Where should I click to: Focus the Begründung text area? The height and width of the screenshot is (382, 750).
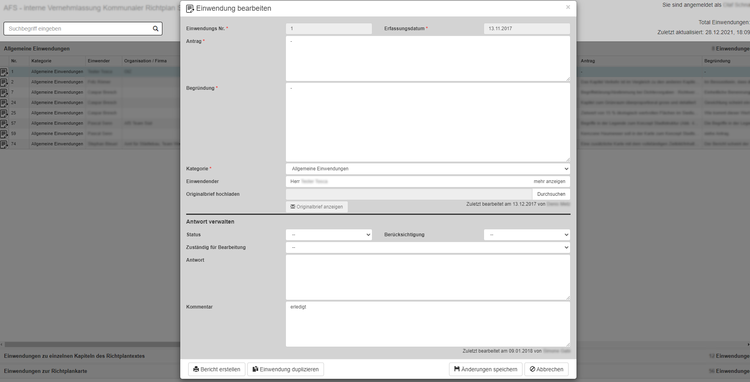[x=428, y=122]
